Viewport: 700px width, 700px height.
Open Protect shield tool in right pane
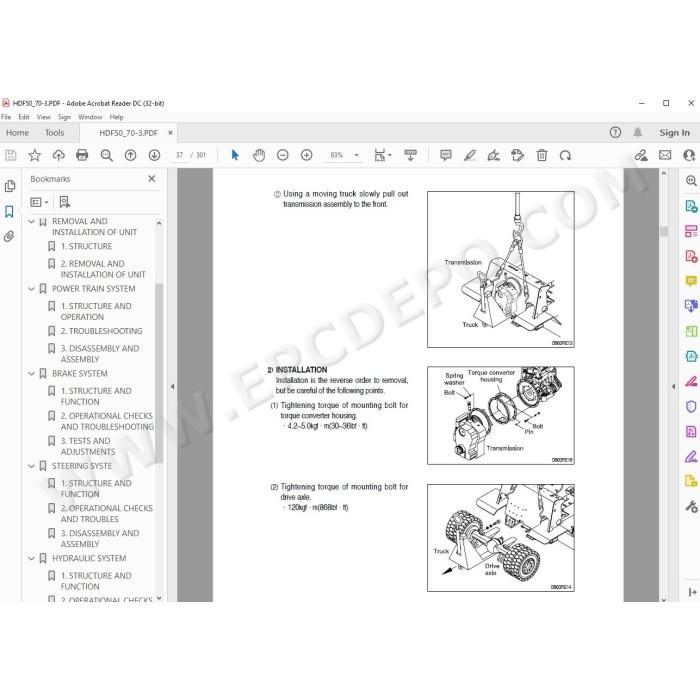point(691,407)
